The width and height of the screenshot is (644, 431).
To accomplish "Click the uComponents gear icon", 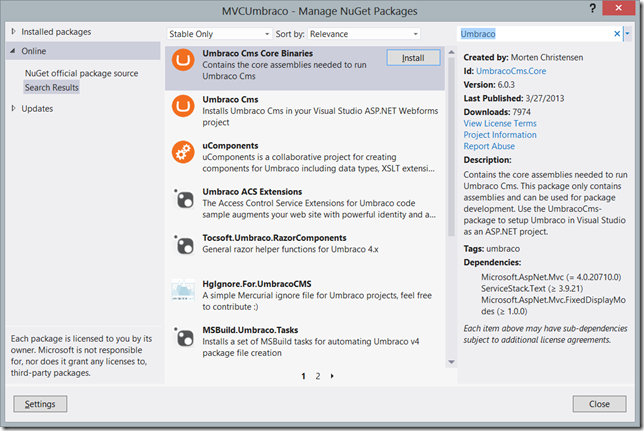I will (x=183, y=152).
